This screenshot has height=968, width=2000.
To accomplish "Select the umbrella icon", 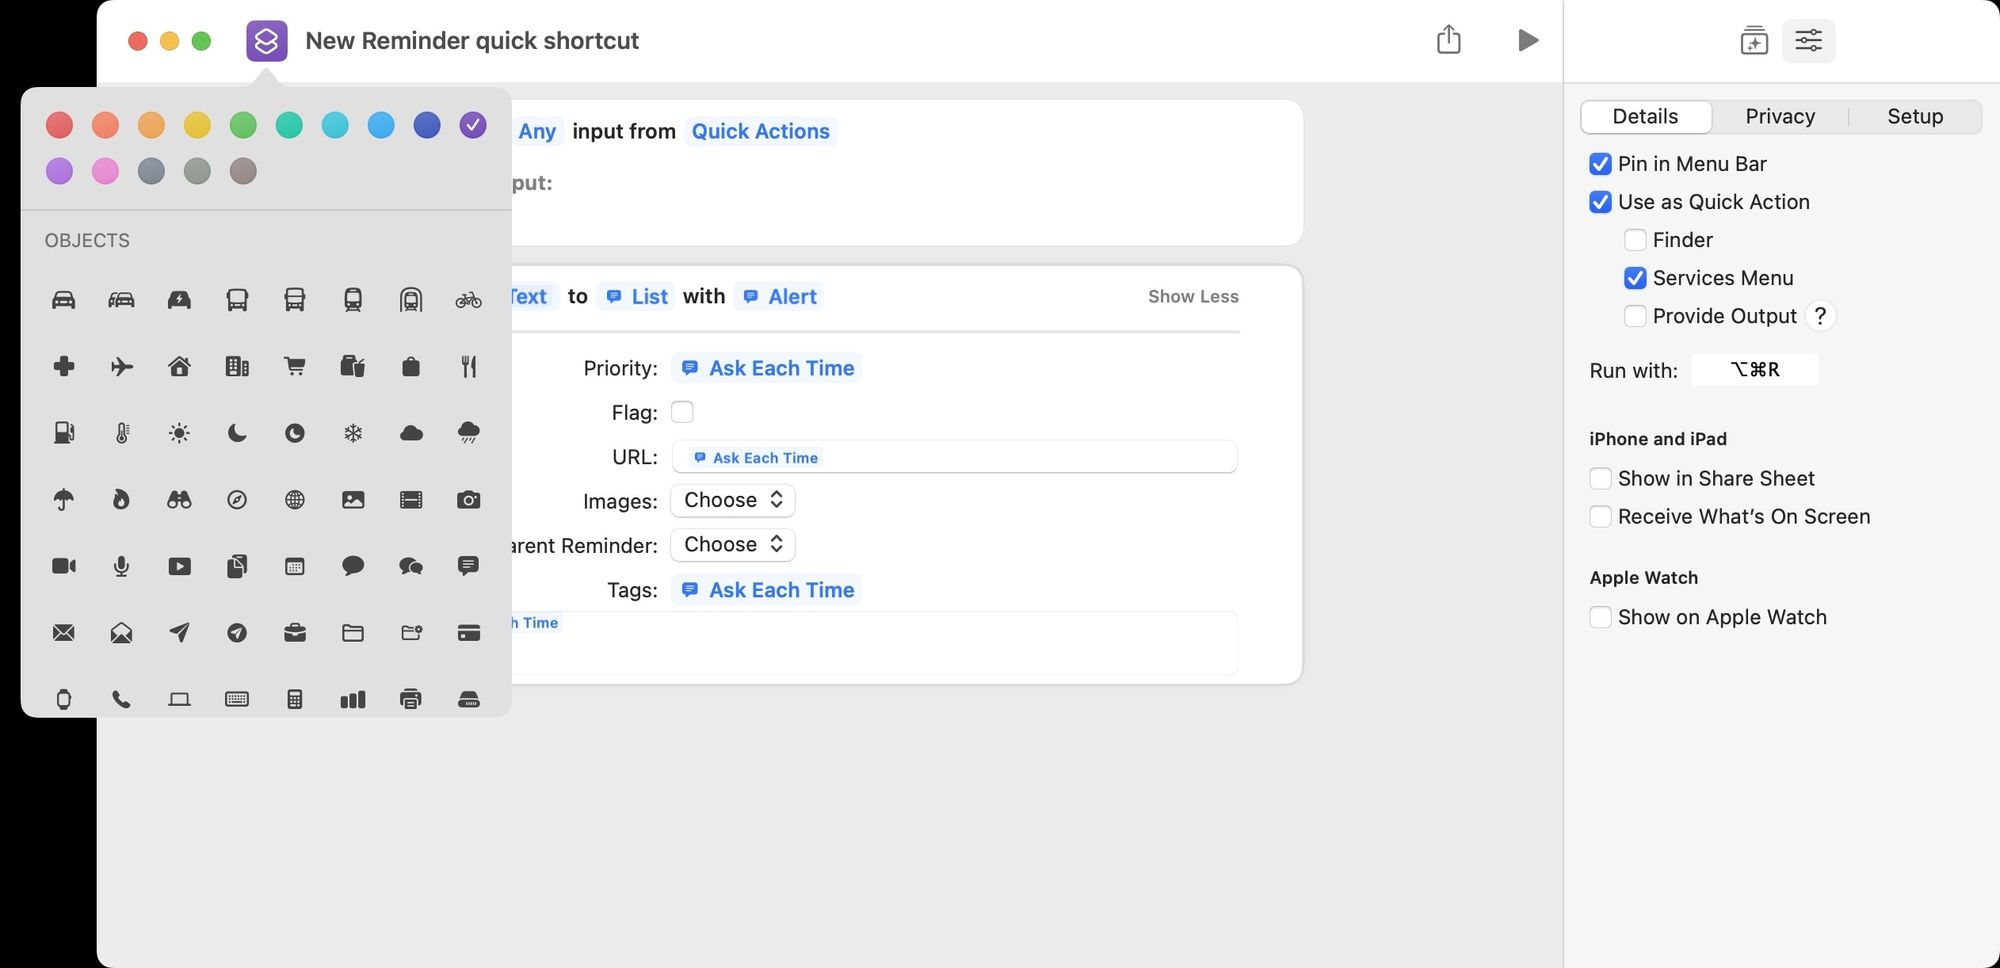I will pyautogui.click(x=63, y=500).
